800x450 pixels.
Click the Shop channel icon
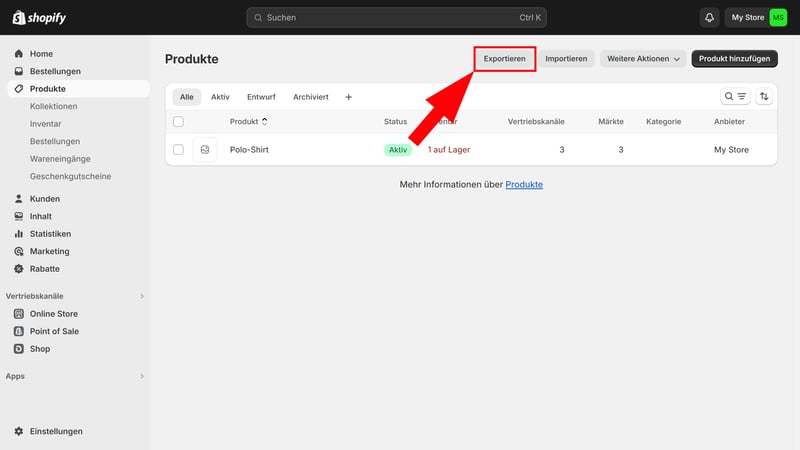[19, 349]
